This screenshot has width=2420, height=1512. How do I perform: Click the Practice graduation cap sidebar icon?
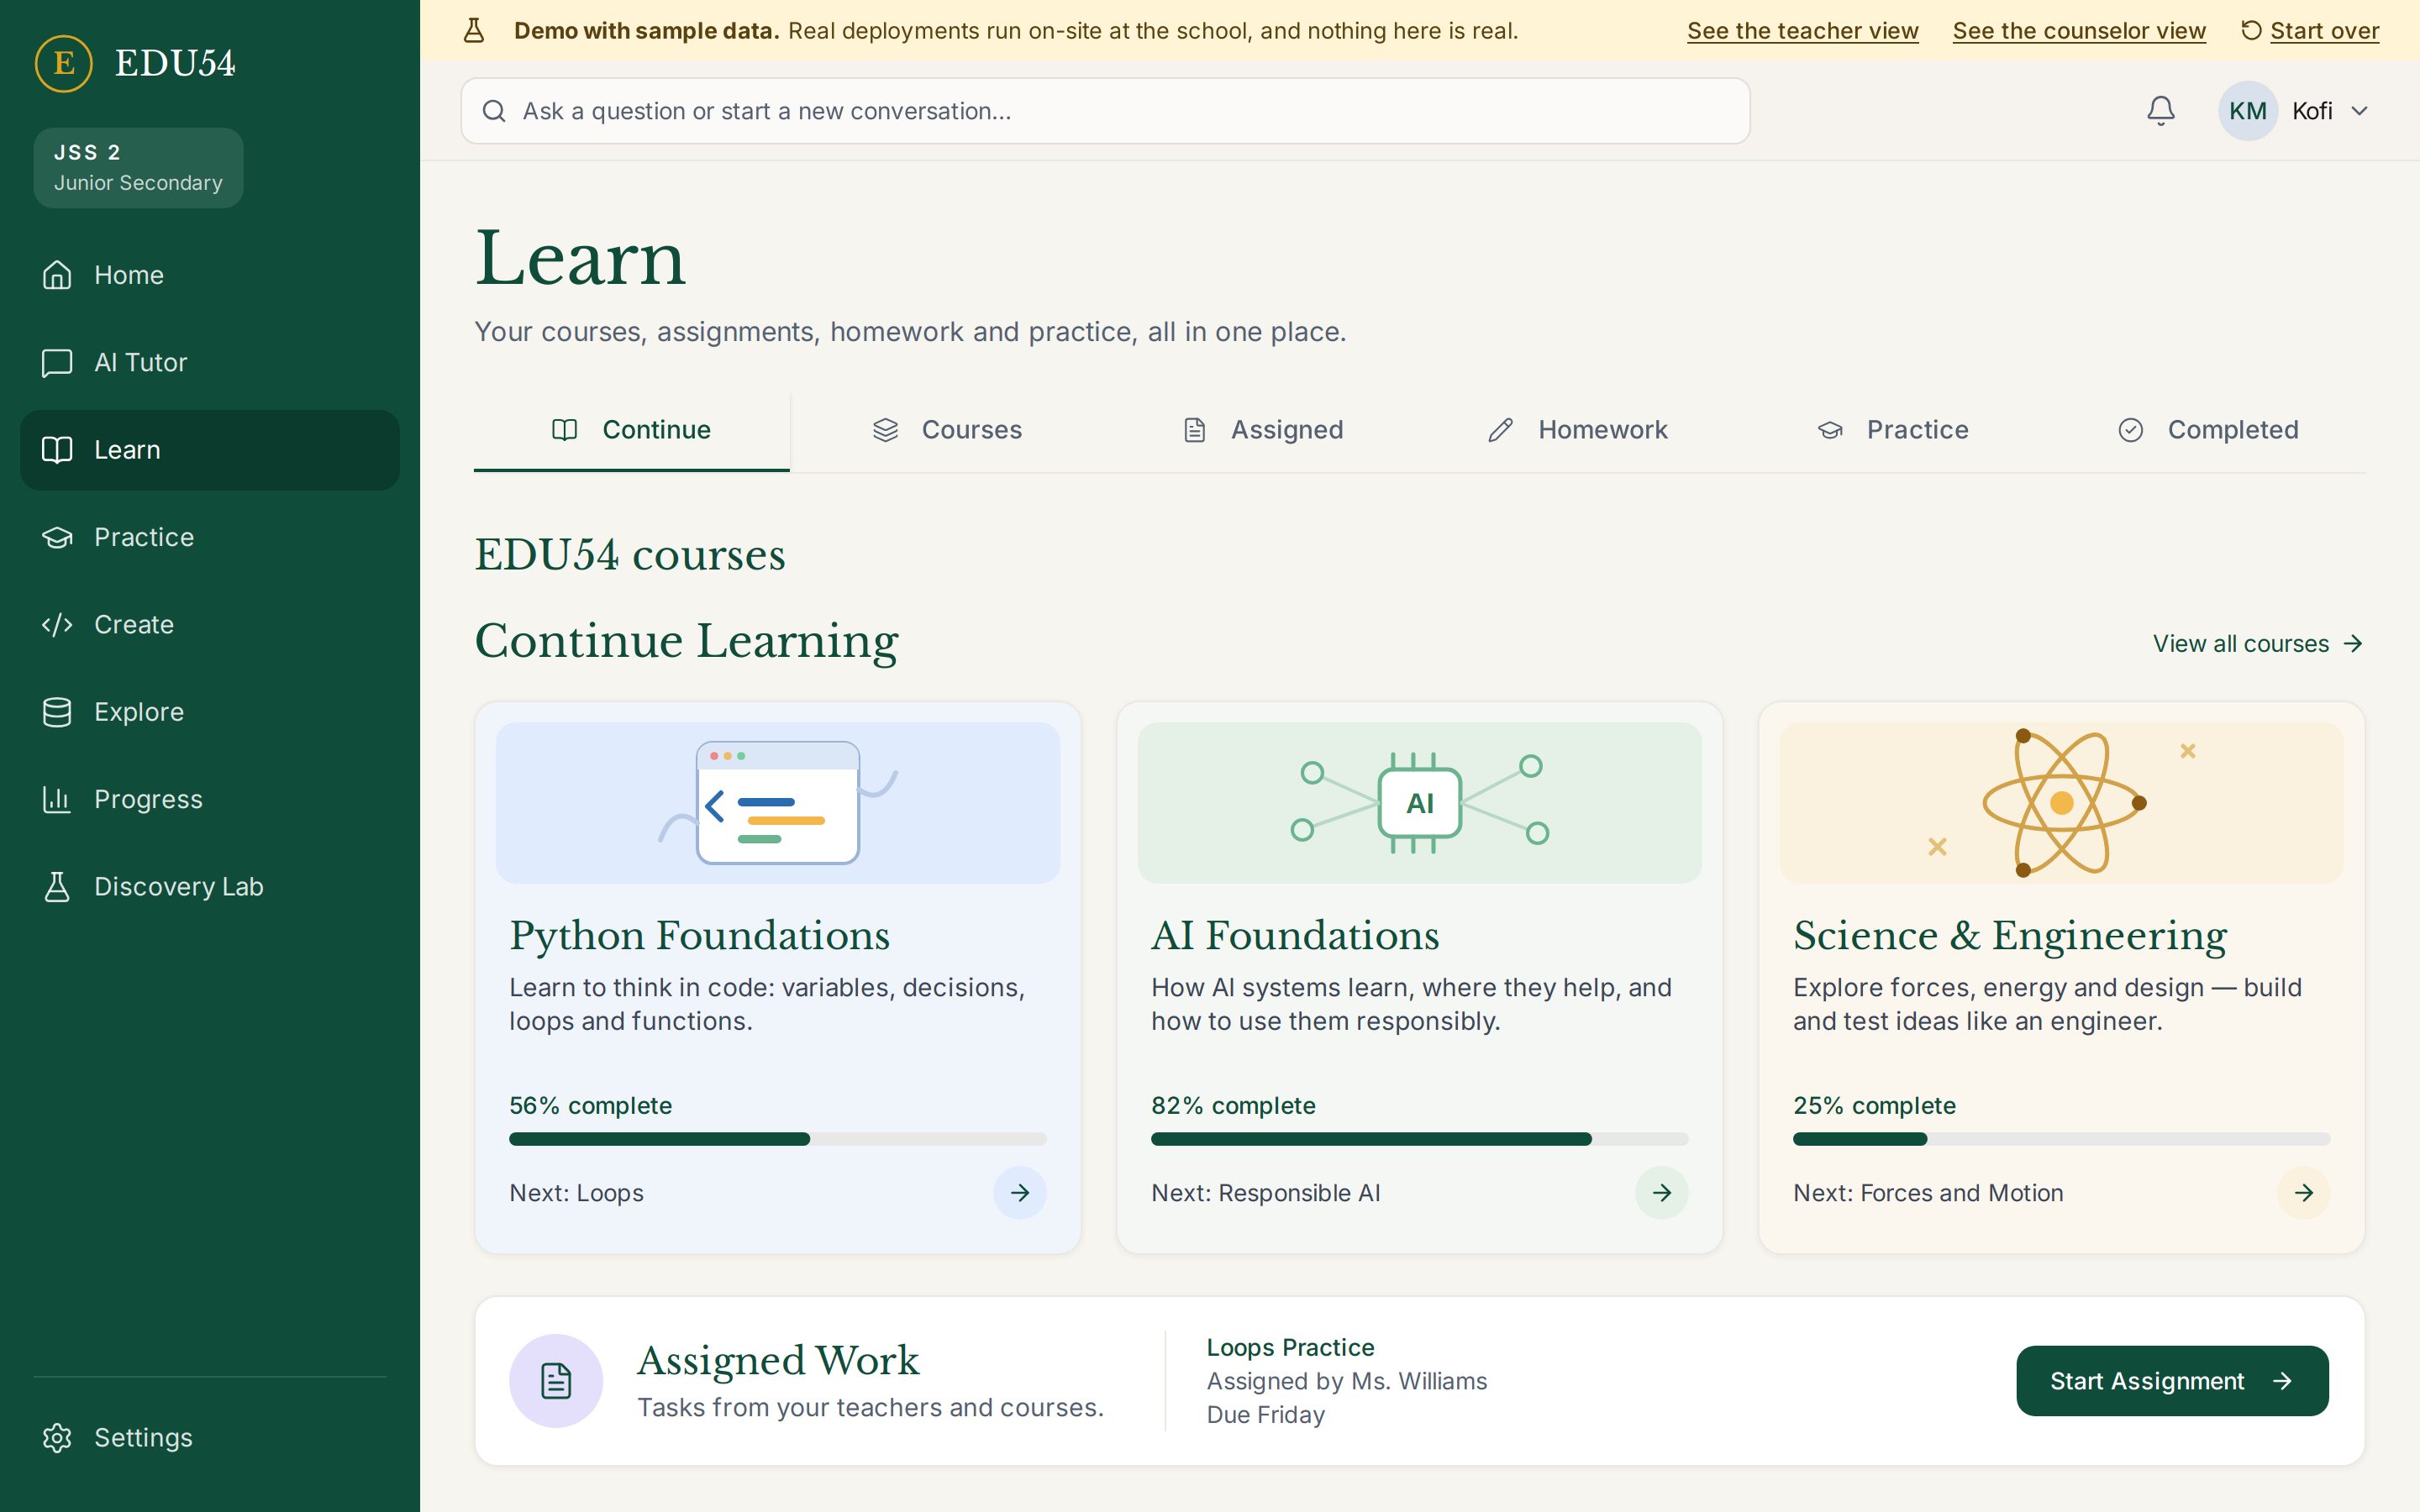point(57,537)
